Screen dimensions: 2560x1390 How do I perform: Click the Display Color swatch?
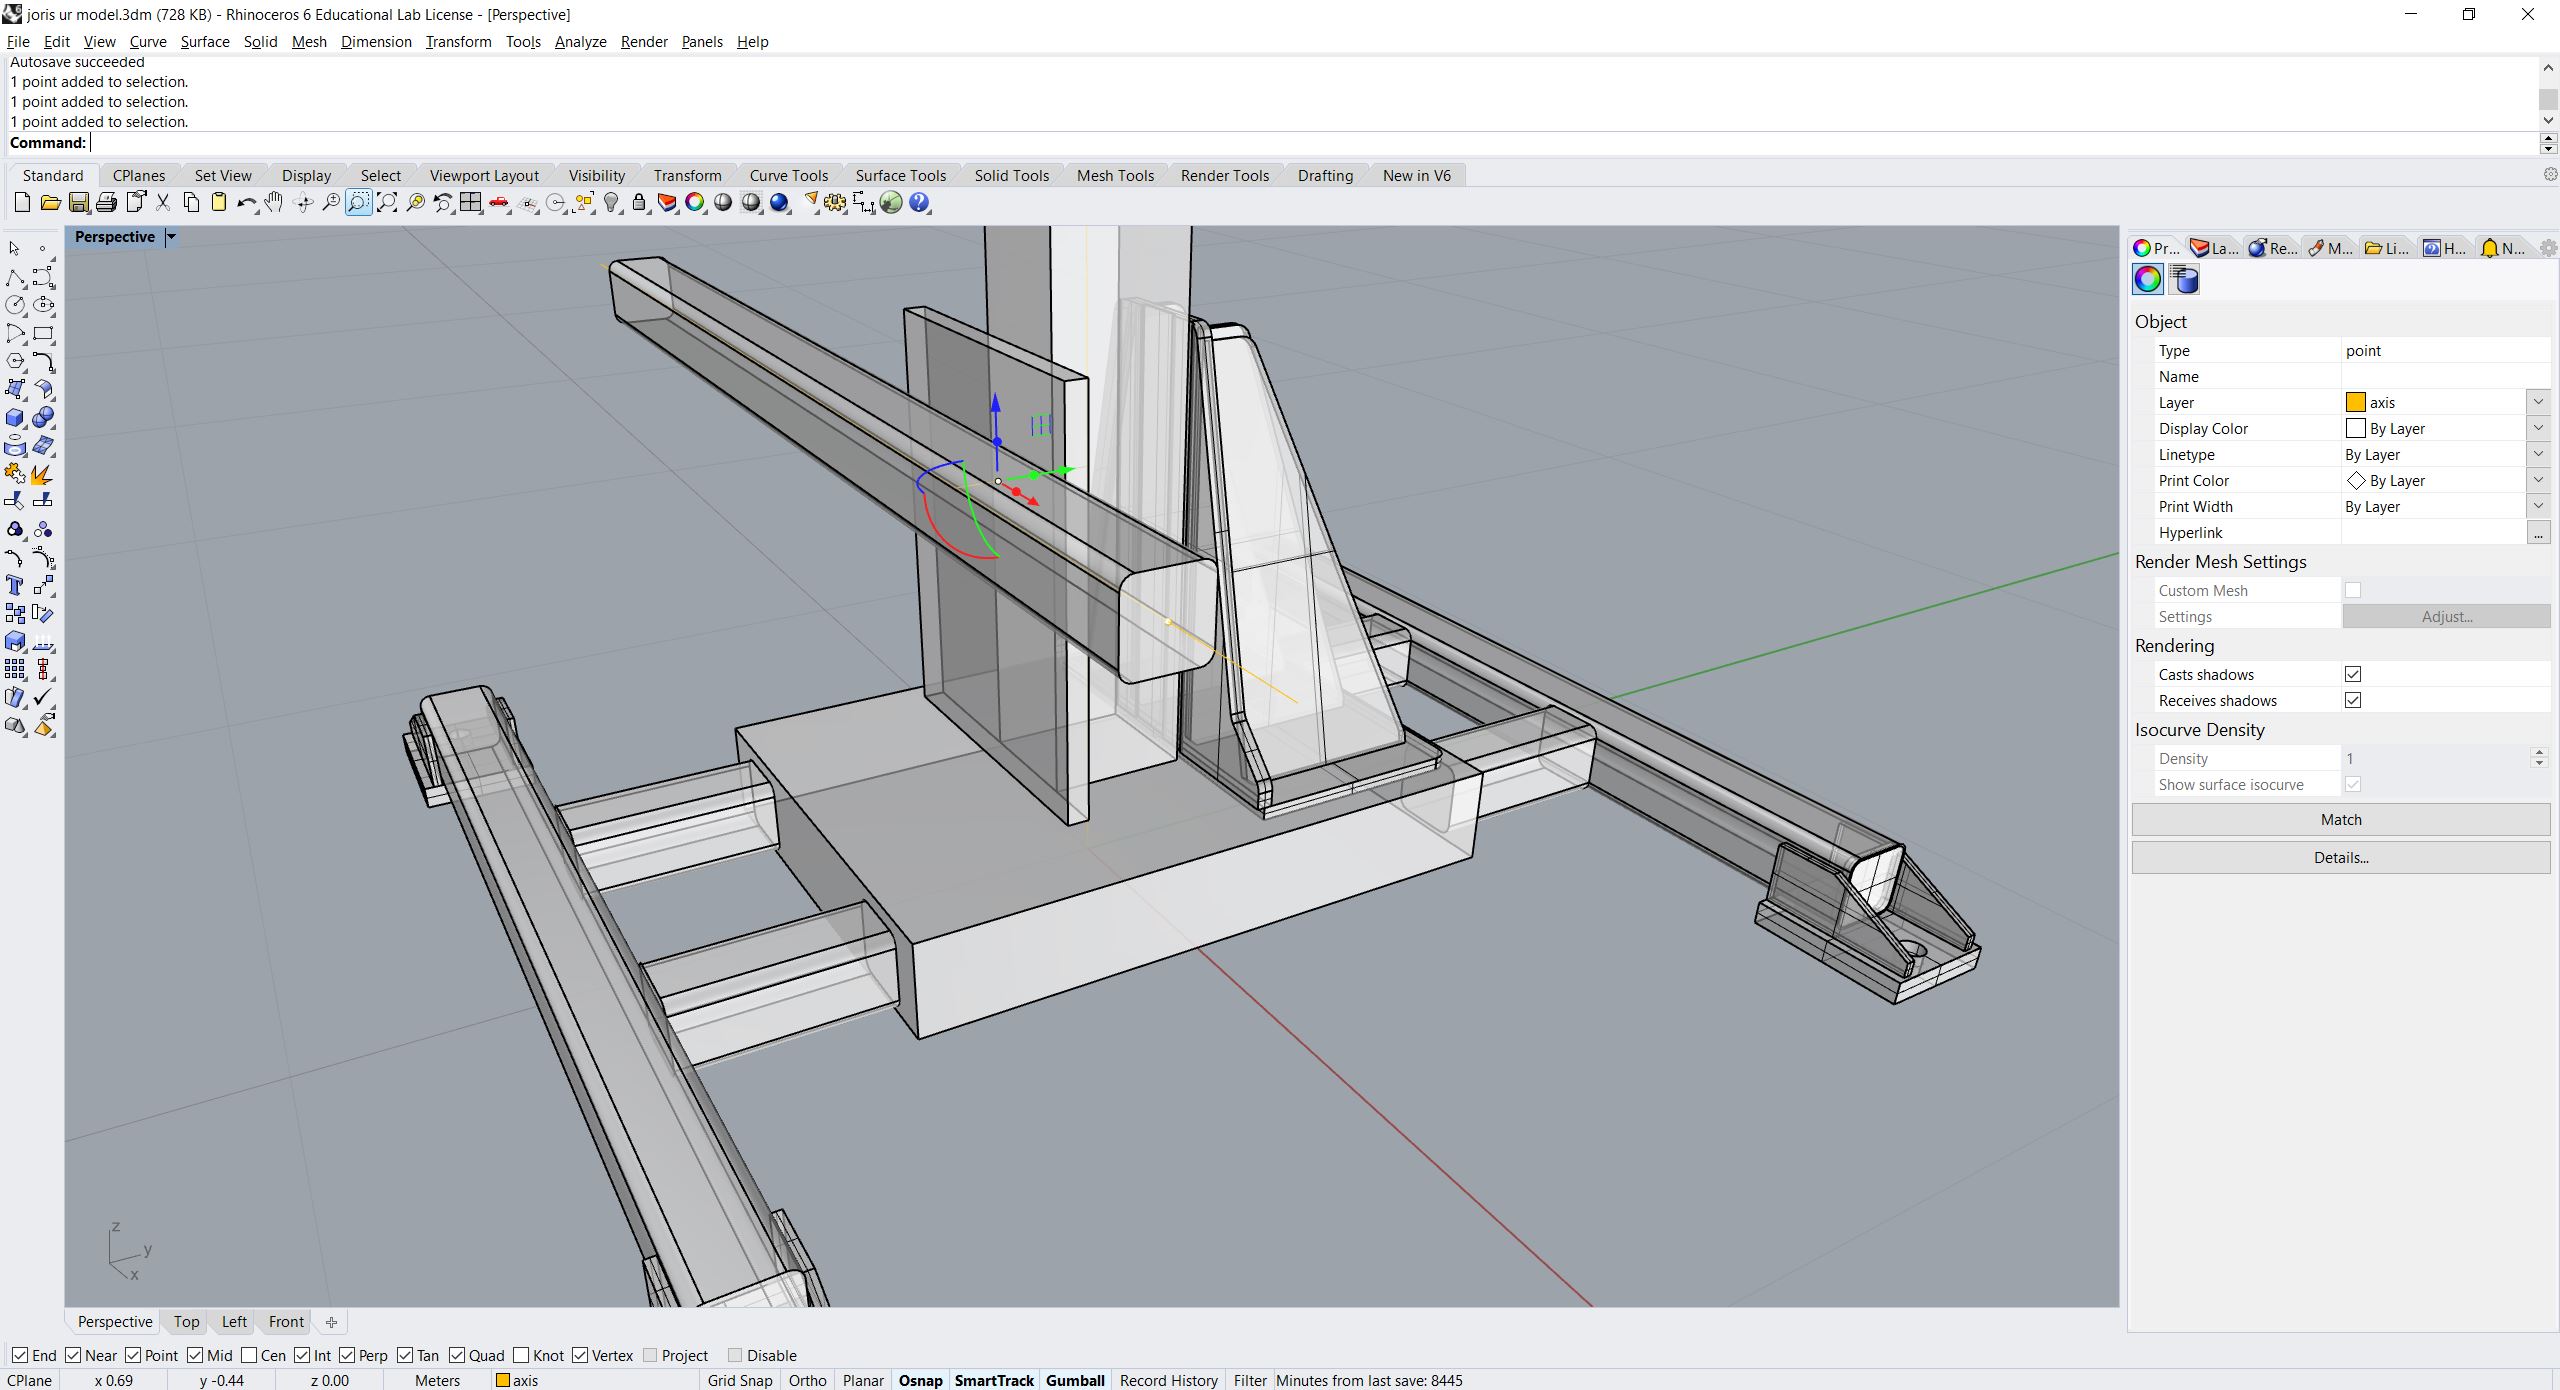point(2356,428)
